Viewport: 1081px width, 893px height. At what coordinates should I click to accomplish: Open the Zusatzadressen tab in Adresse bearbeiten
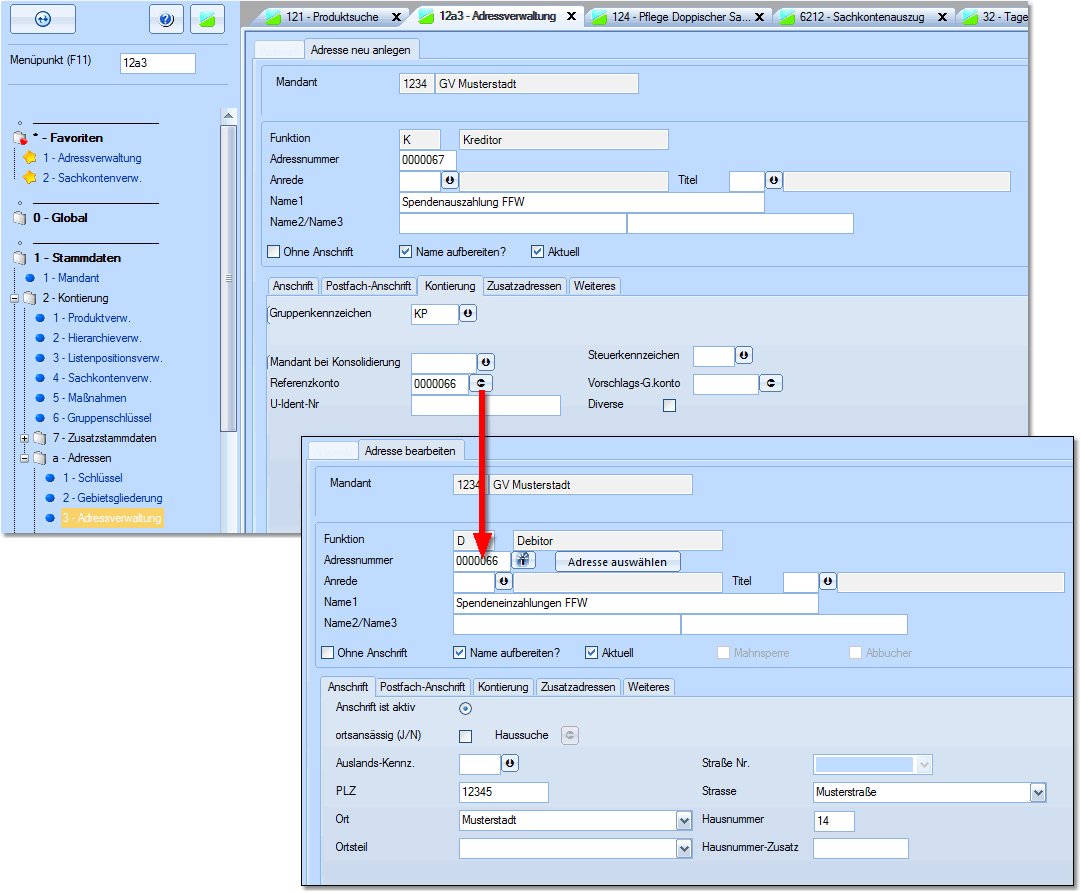pos(578,687)
